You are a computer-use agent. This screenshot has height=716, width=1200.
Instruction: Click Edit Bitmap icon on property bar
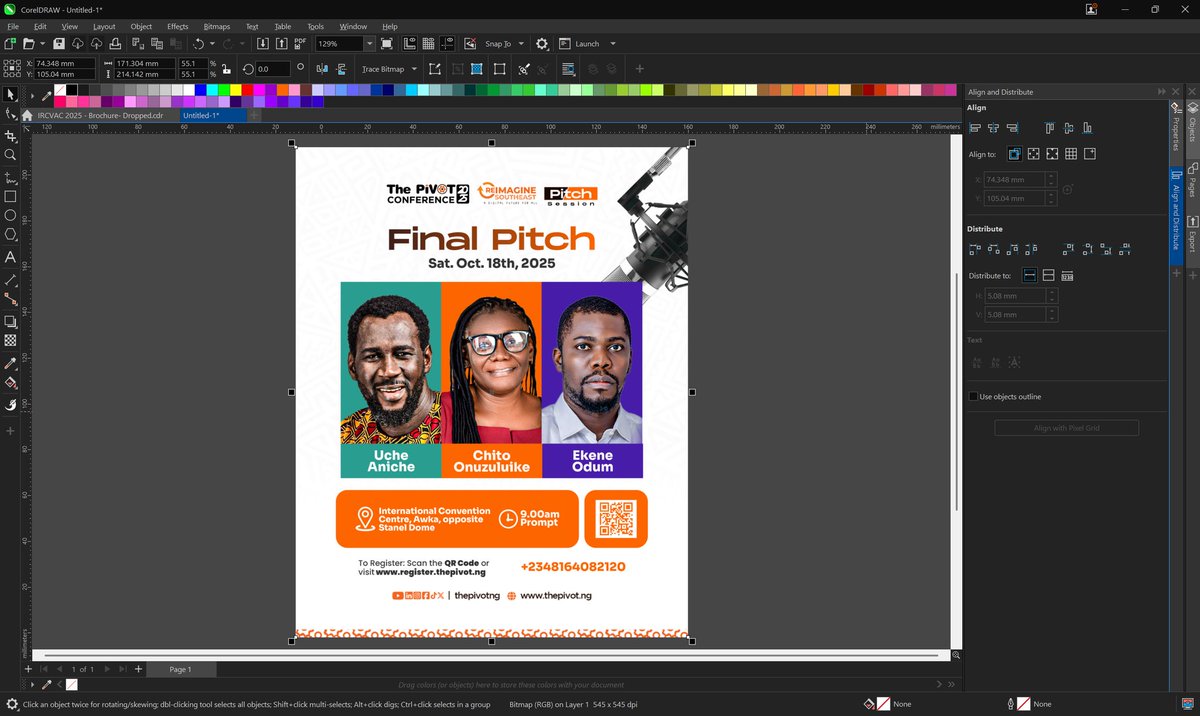(434, 69)
